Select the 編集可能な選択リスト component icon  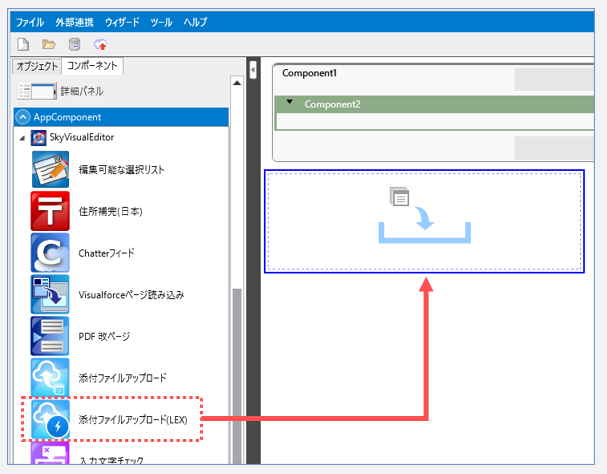[x=50, y=169]
